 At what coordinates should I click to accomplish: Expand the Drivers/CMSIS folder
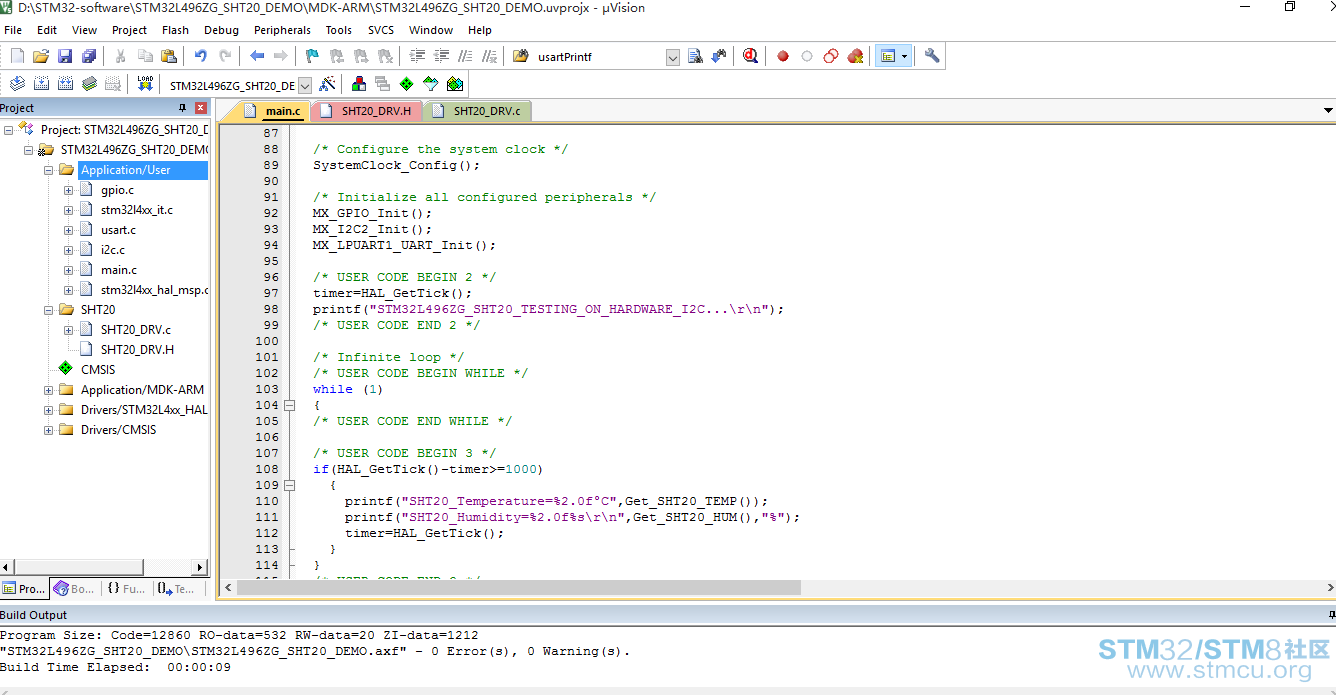(x=48, y=430)
